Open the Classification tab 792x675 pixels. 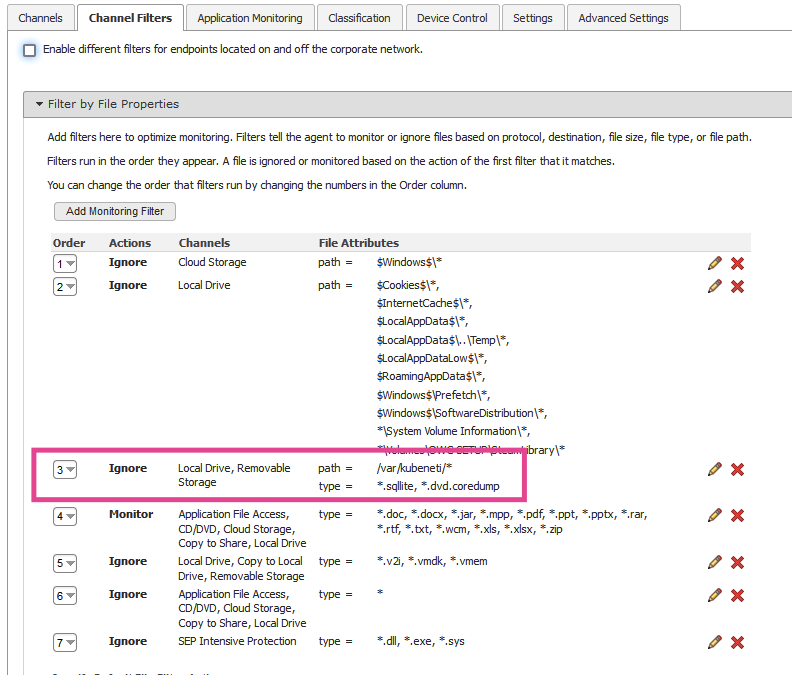tap(359, 18)
